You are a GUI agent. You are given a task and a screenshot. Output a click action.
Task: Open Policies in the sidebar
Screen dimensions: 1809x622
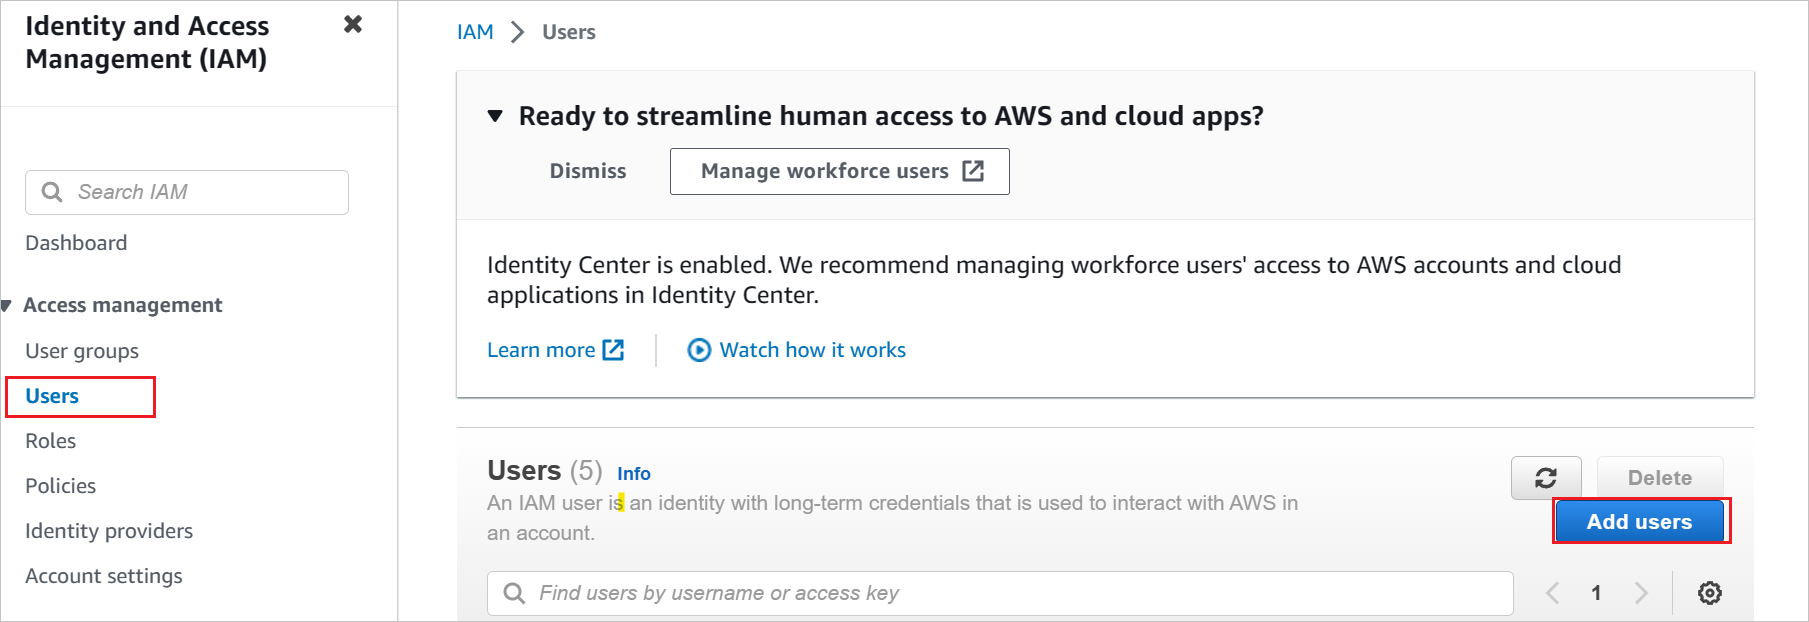coord(61,486)
